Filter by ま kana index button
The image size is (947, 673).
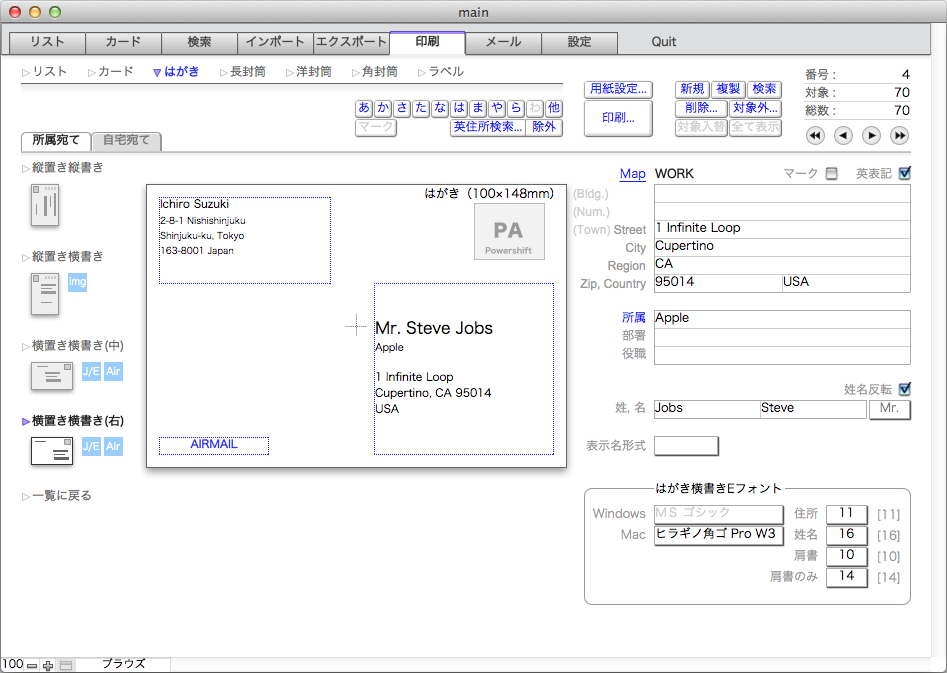(x=478, y=108)
